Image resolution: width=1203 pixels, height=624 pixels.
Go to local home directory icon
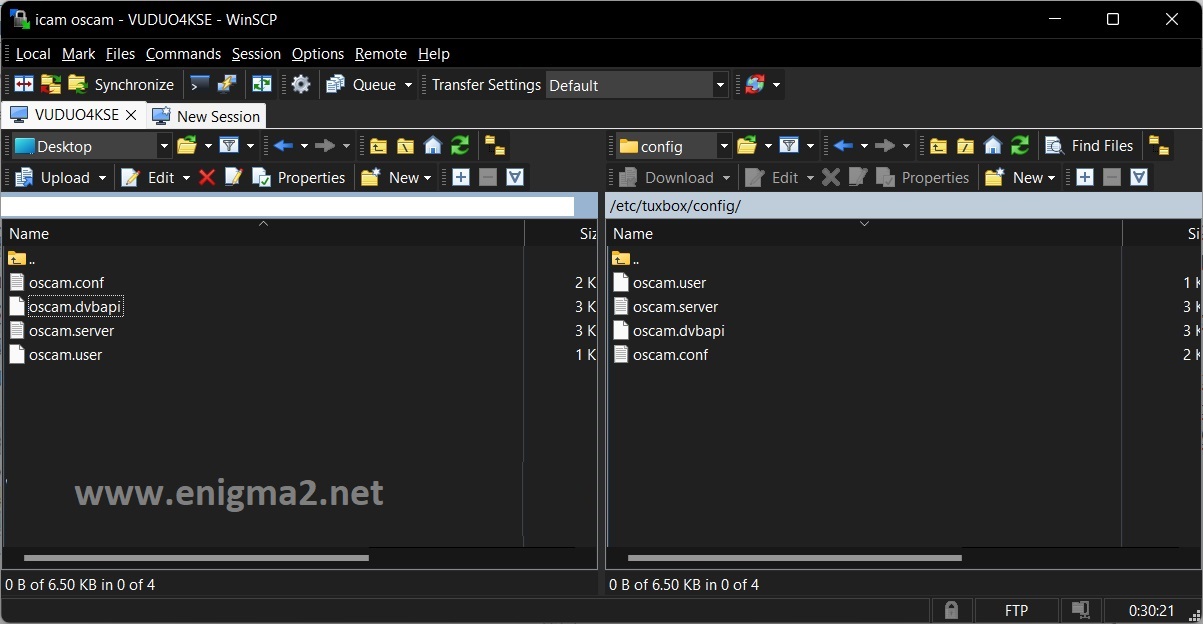[432, 146]
